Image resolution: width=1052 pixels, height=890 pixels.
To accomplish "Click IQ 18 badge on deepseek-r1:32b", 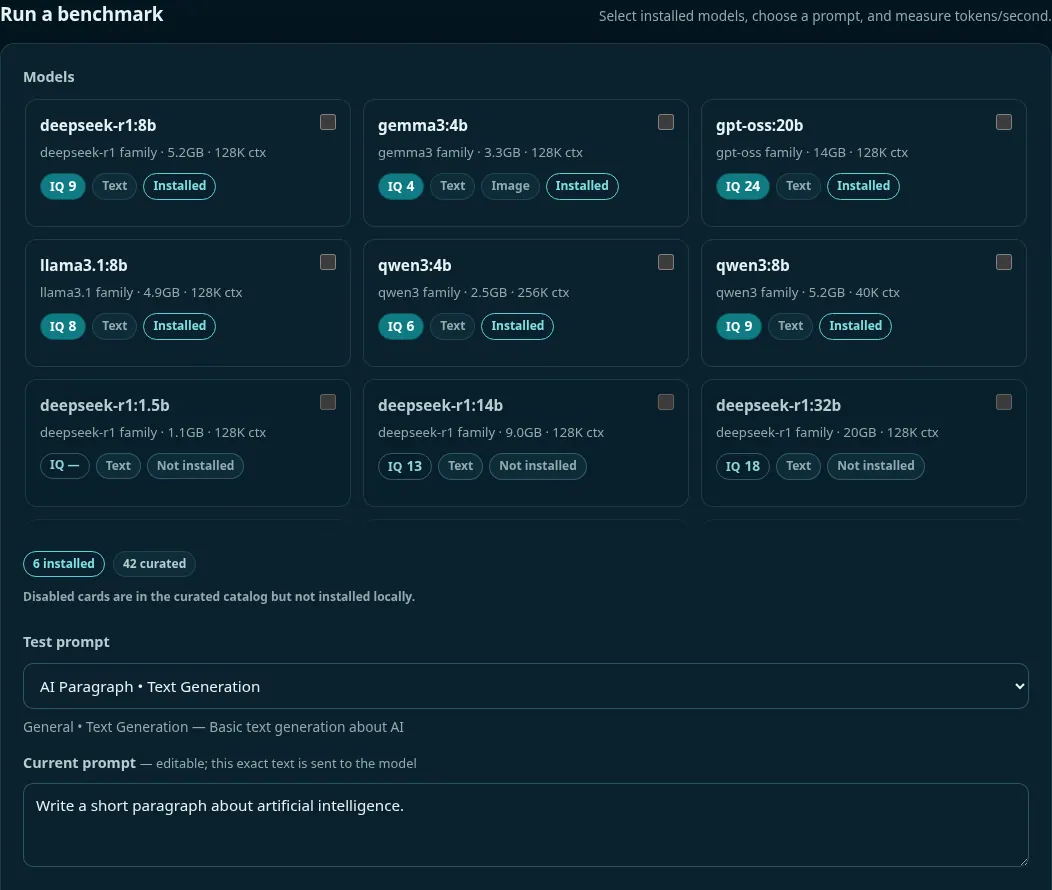I will tap(743, 465).
